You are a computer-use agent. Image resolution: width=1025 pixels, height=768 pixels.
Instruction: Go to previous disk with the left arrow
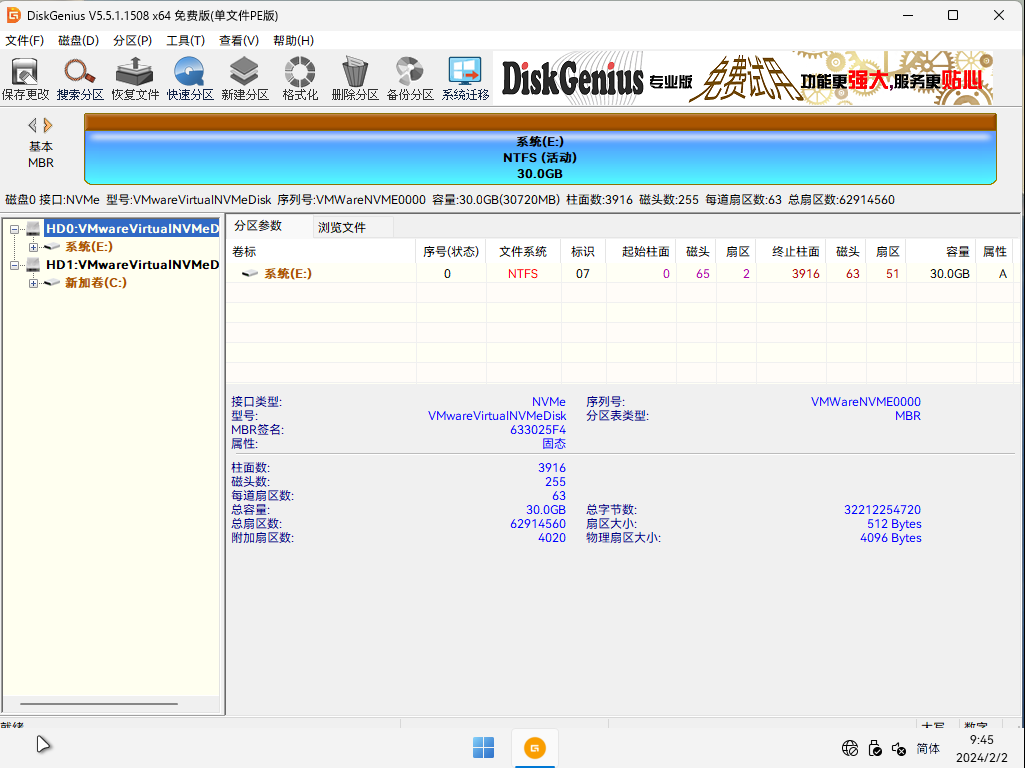tap(32, 125)
